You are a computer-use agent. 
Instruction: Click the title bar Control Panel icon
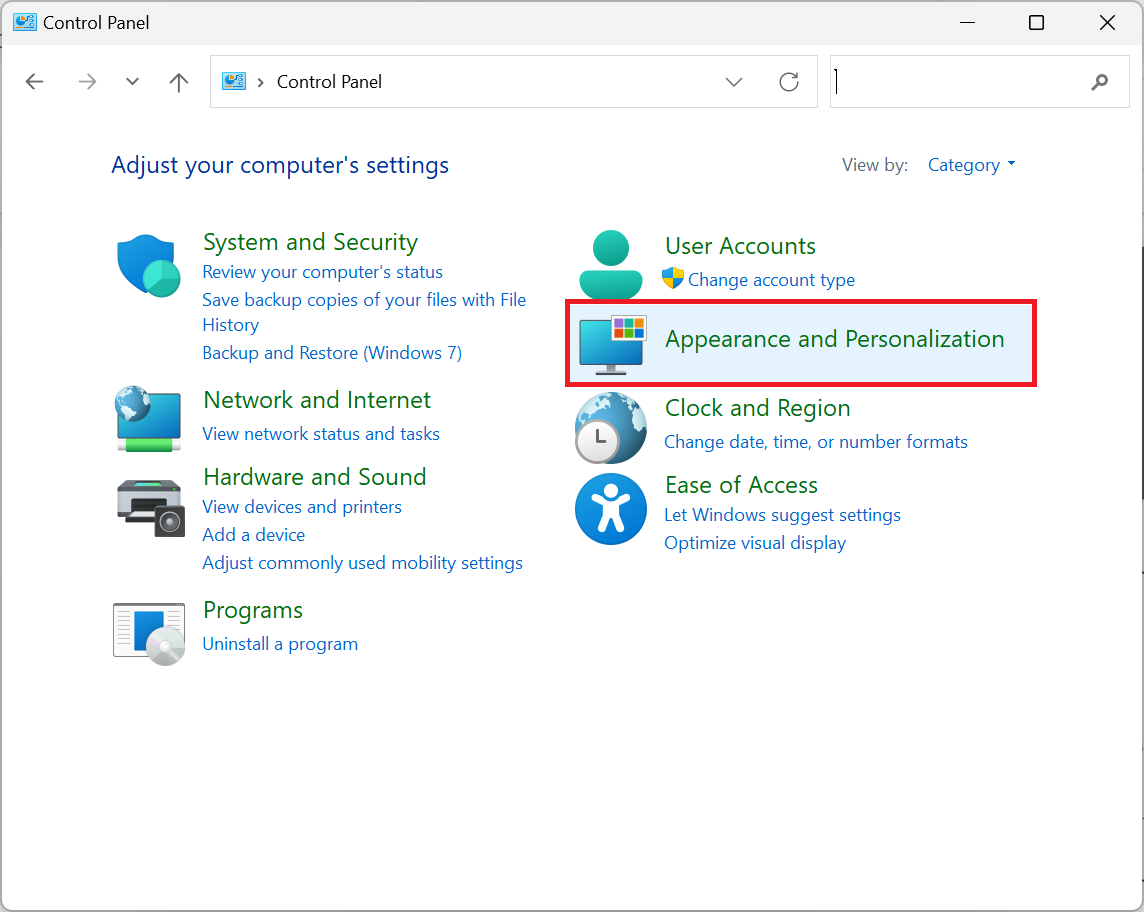click(25, 23)
